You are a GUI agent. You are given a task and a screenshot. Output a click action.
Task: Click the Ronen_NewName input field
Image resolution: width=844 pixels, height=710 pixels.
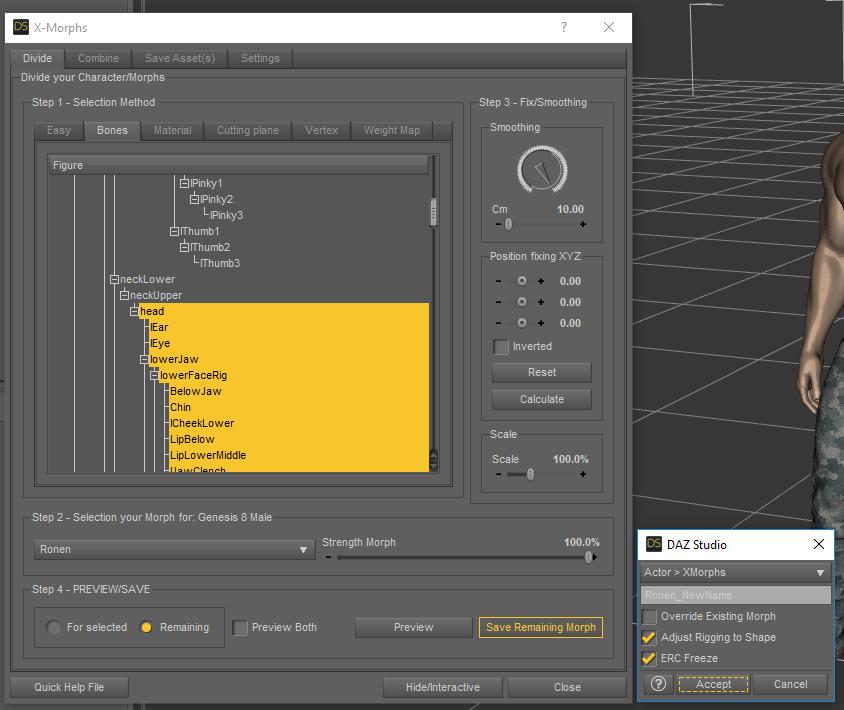click(x=735, y=595)
